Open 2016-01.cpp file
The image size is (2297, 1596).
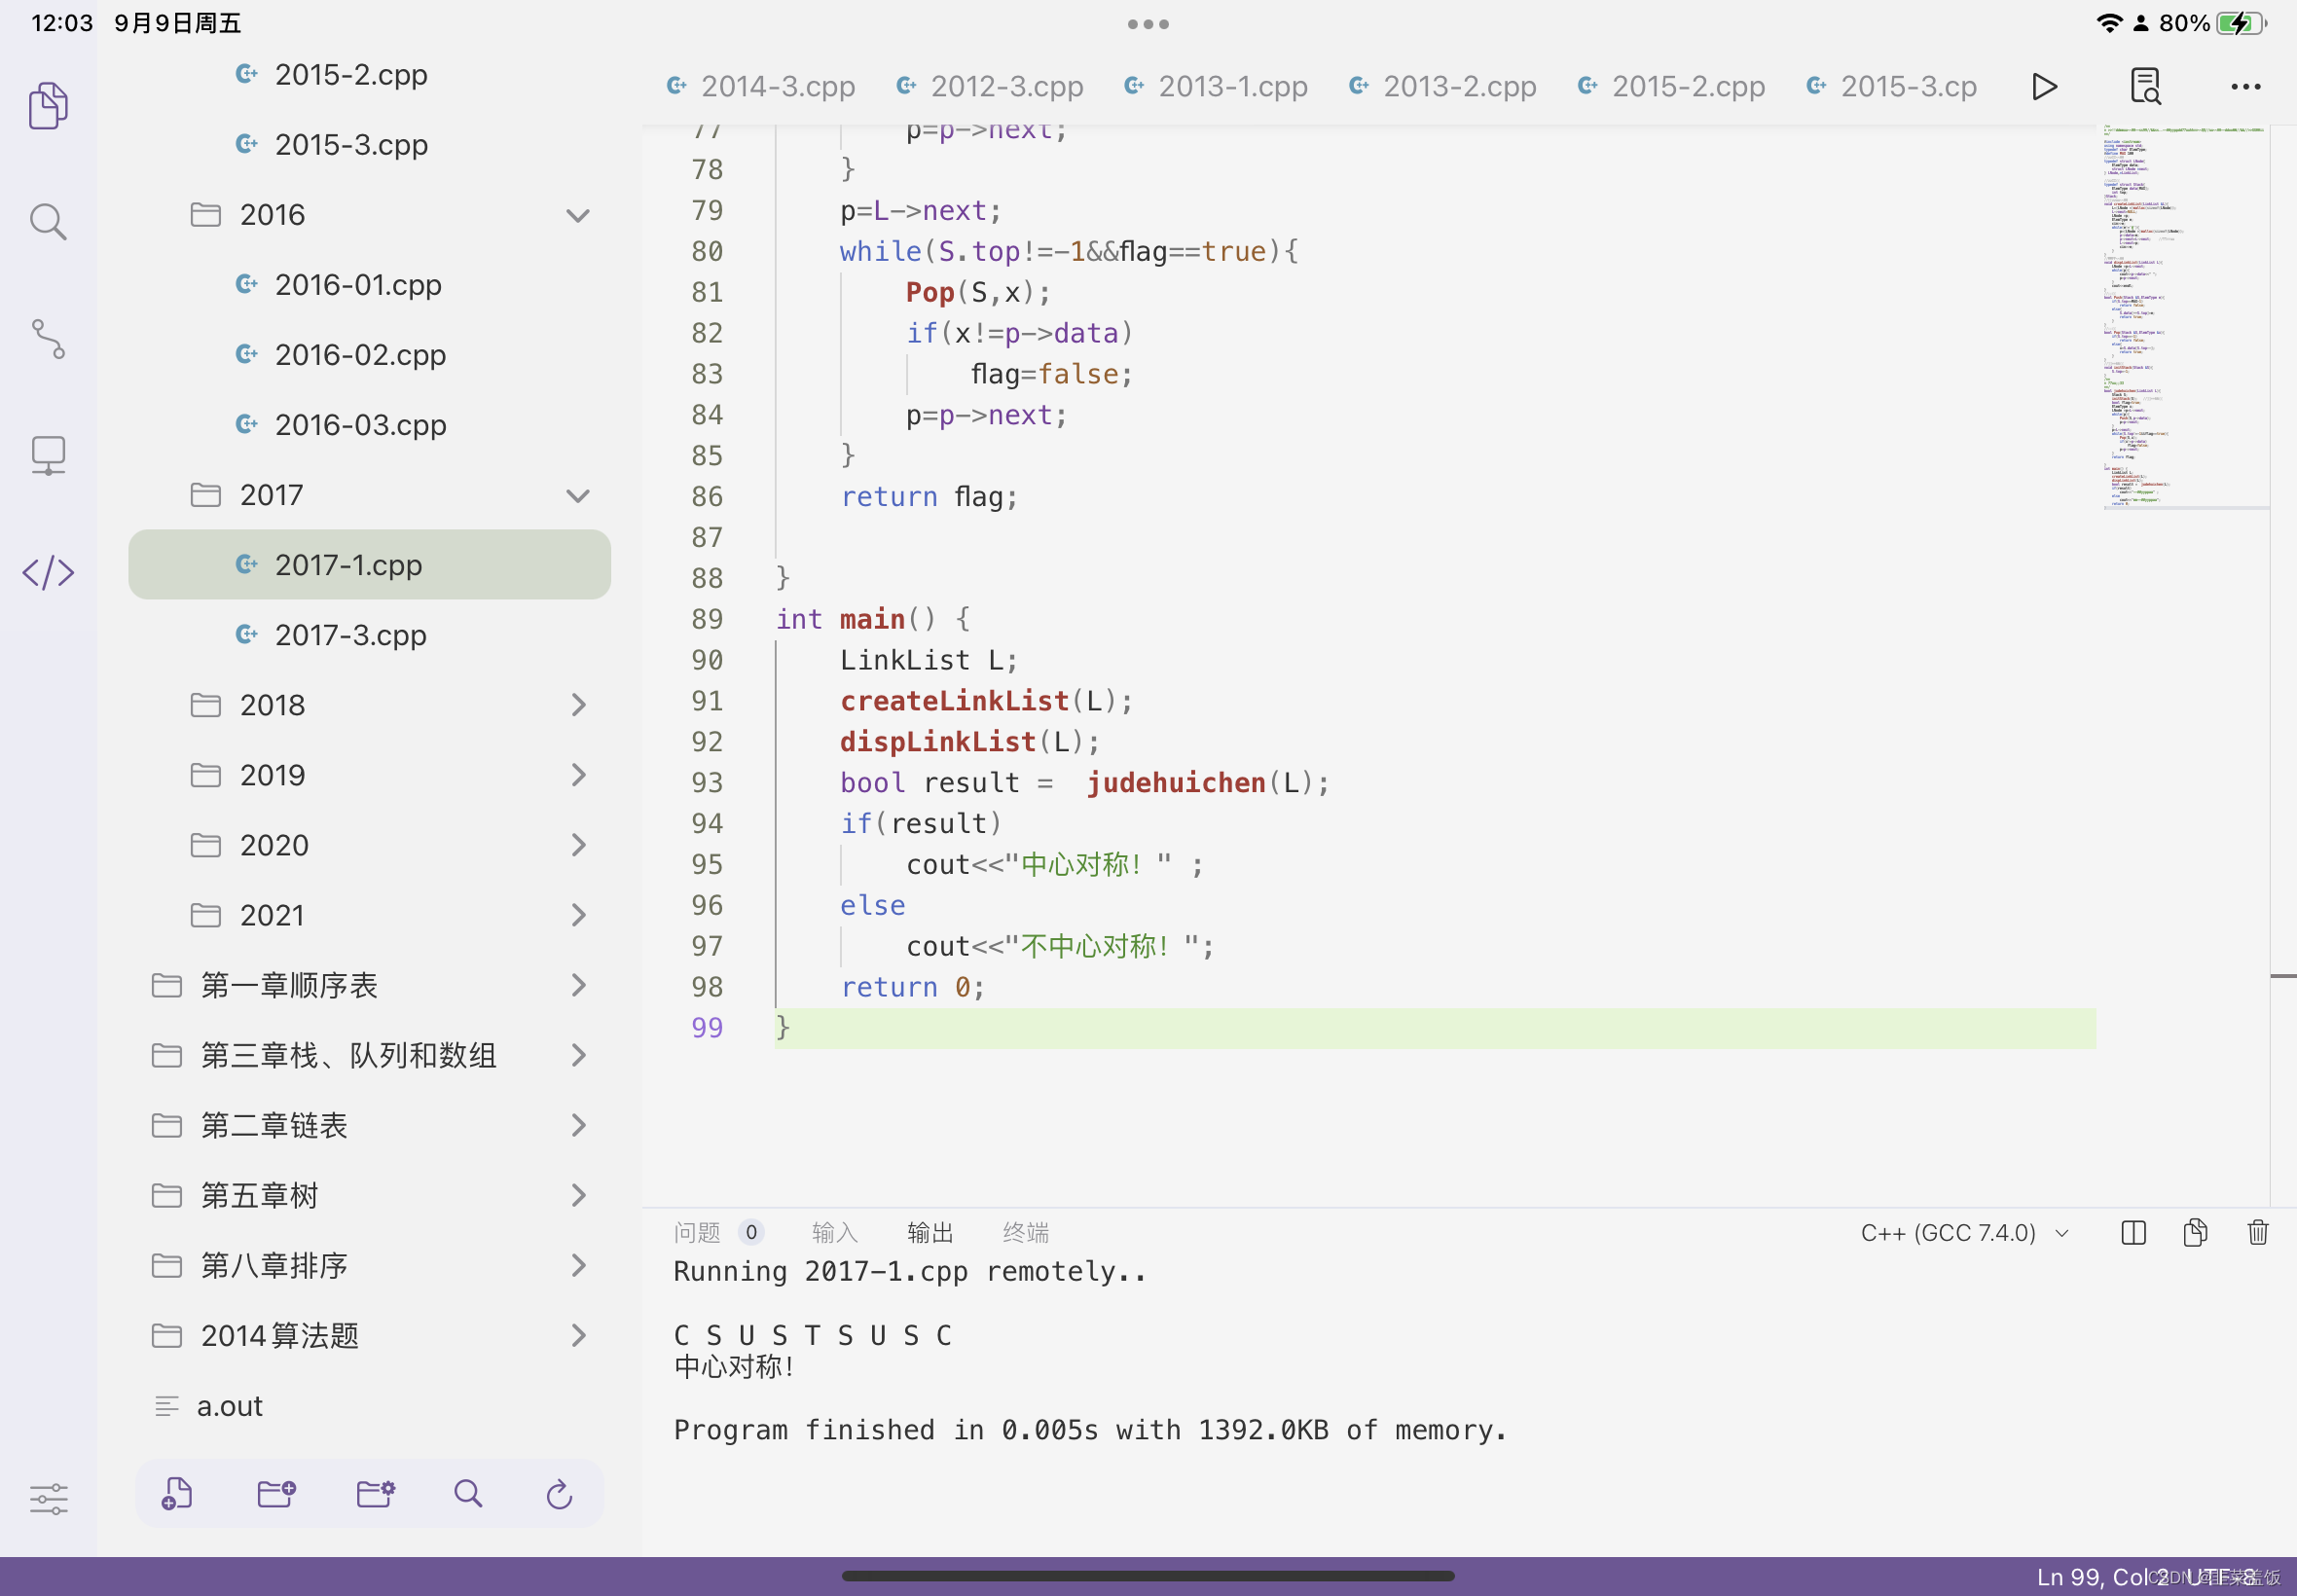point(369,285)
